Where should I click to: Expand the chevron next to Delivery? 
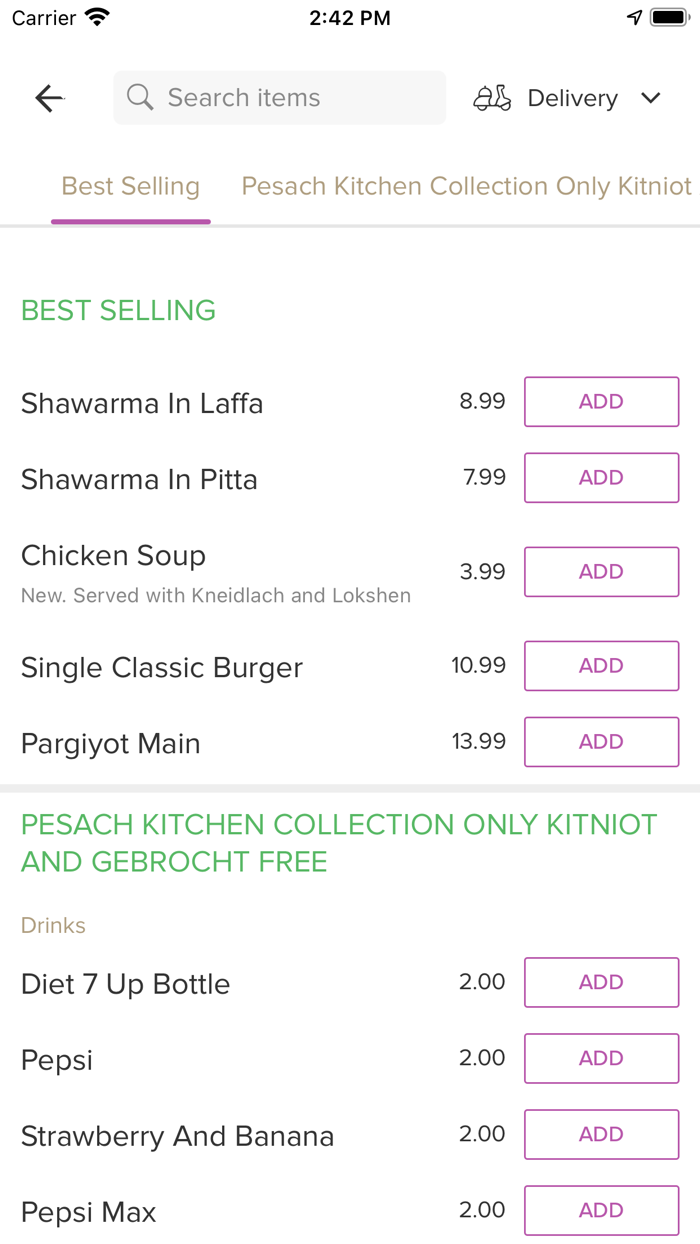coord(650,98)
